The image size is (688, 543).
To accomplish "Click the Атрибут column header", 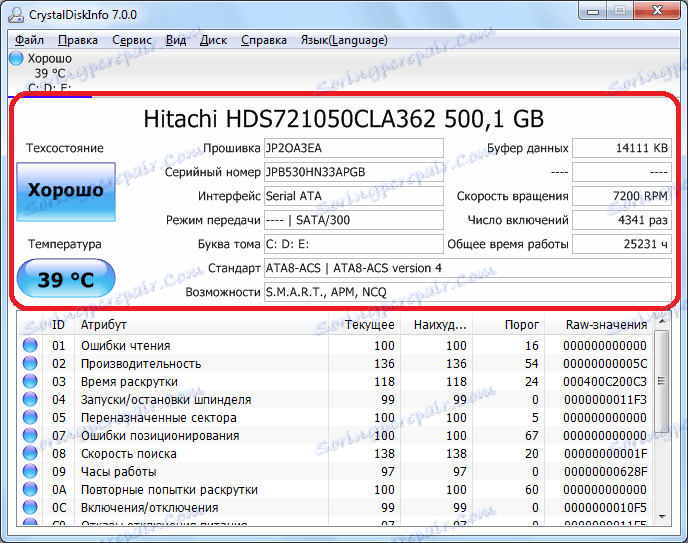I will (202, 325).
